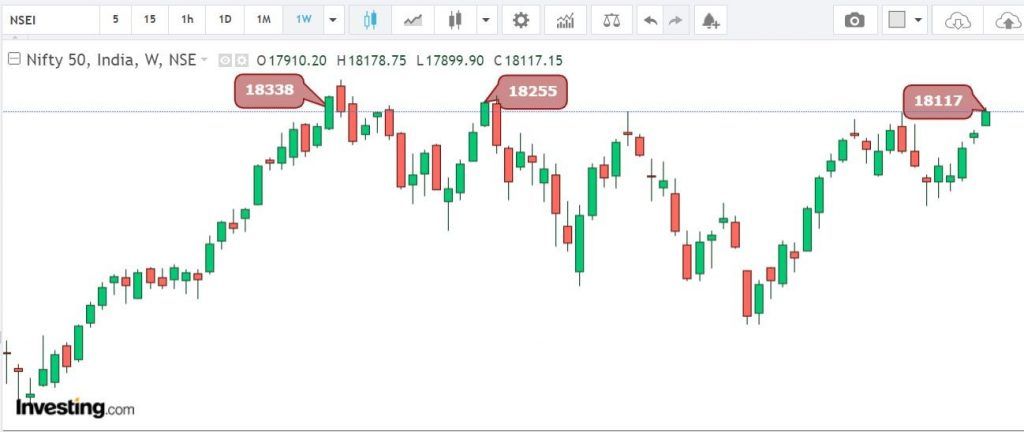Select the 15 minute interval

click(150, 20)
